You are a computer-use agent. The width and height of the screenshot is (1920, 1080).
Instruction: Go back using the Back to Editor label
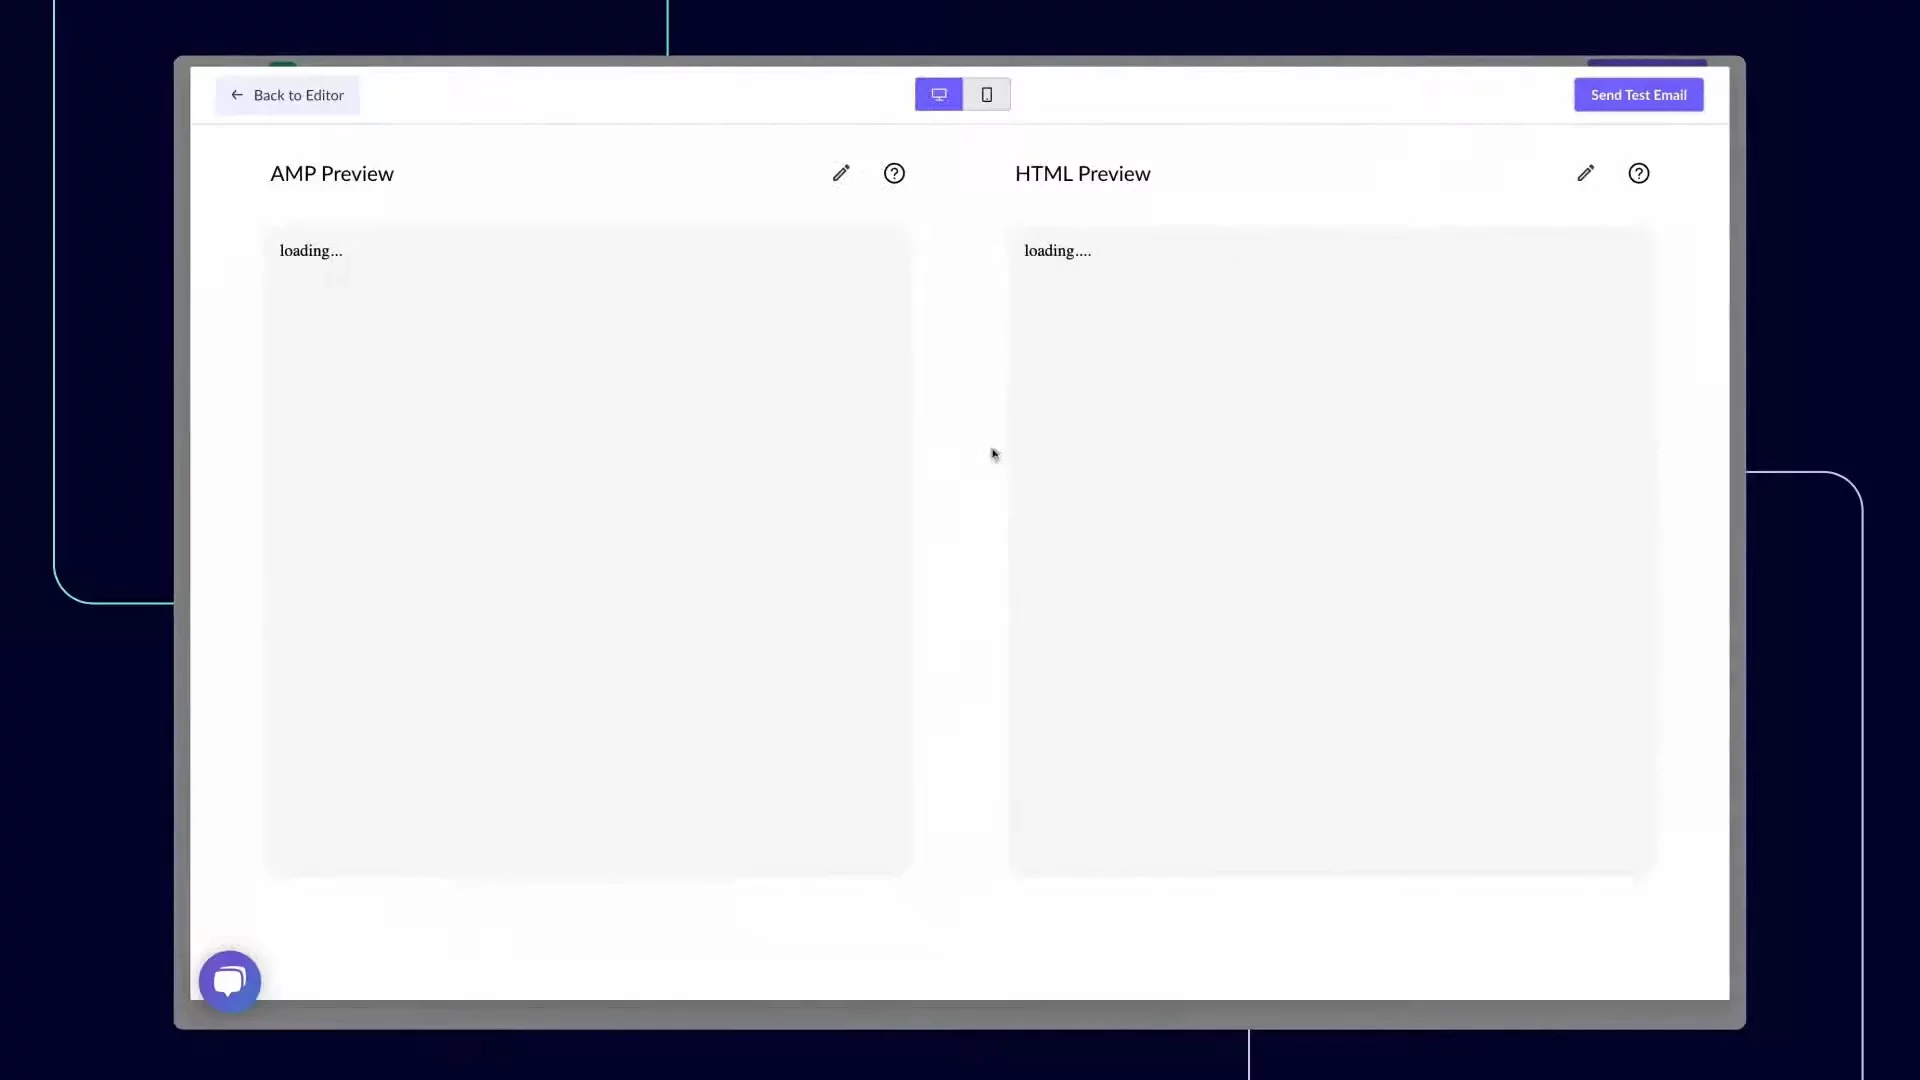click(x=298, y=95)
